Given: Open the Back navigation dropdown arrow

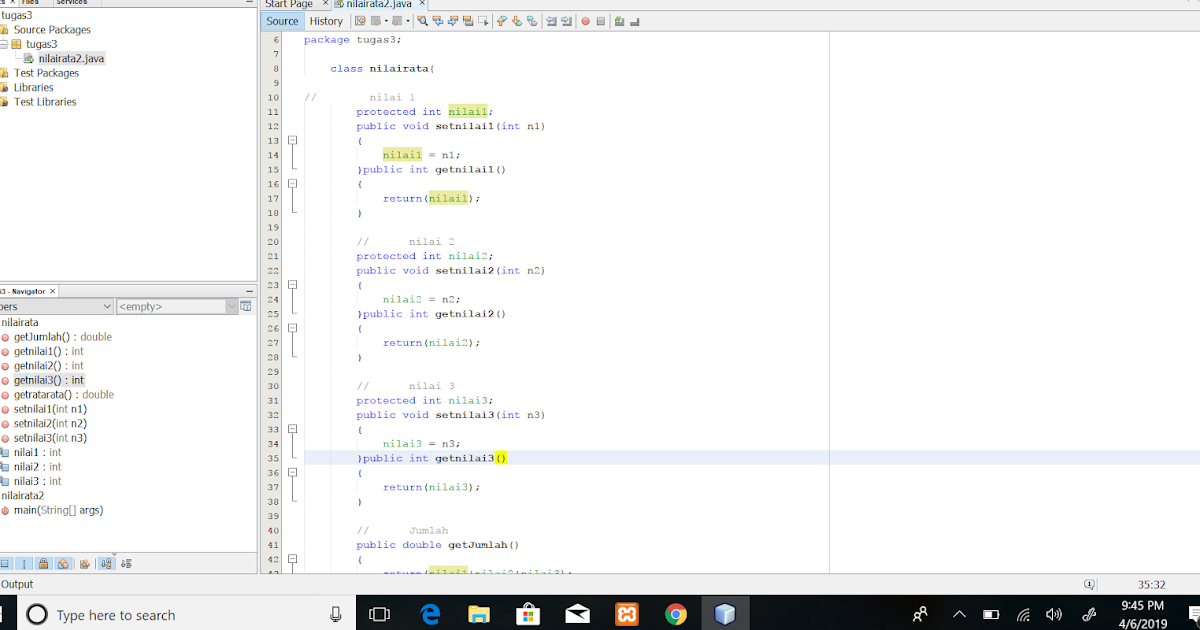Looking at the screenshot, I should tap(385, 20).
